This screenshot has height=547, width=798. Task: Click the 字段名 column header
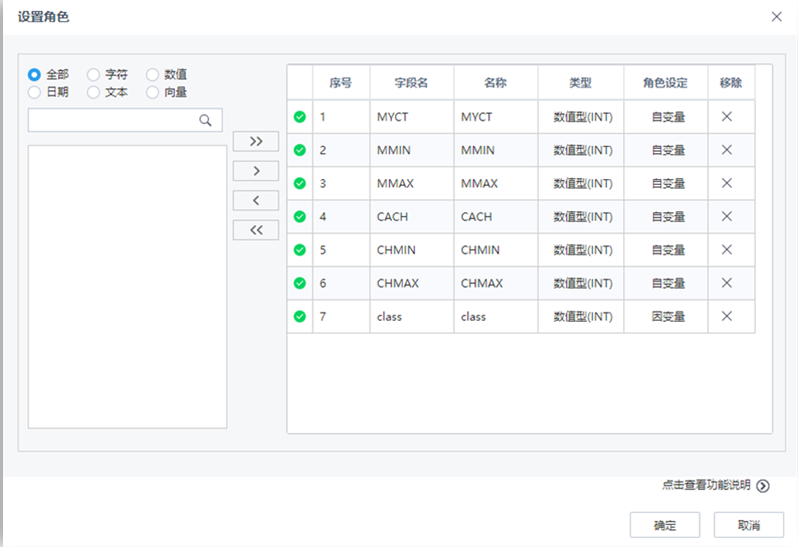[x=411, y=83]
